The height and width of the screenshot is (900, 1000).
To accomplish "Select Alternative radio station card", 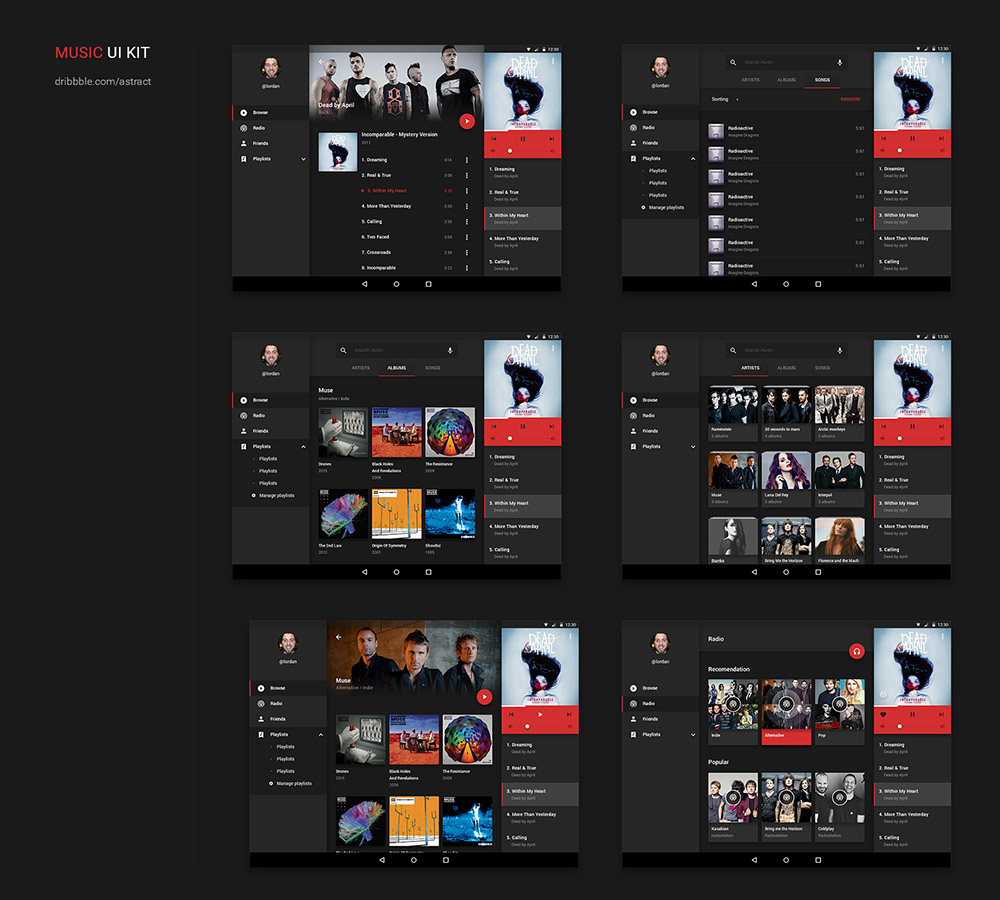I will click(786, 711).
